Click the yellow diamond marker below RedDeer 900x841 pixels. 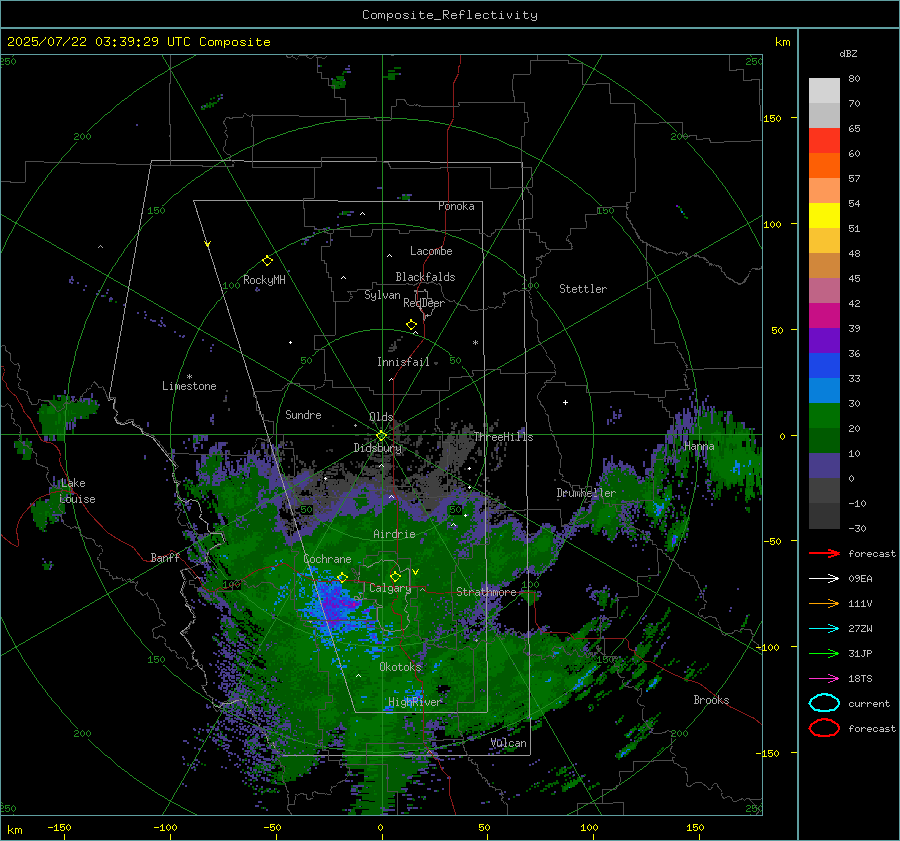(411, 325)
